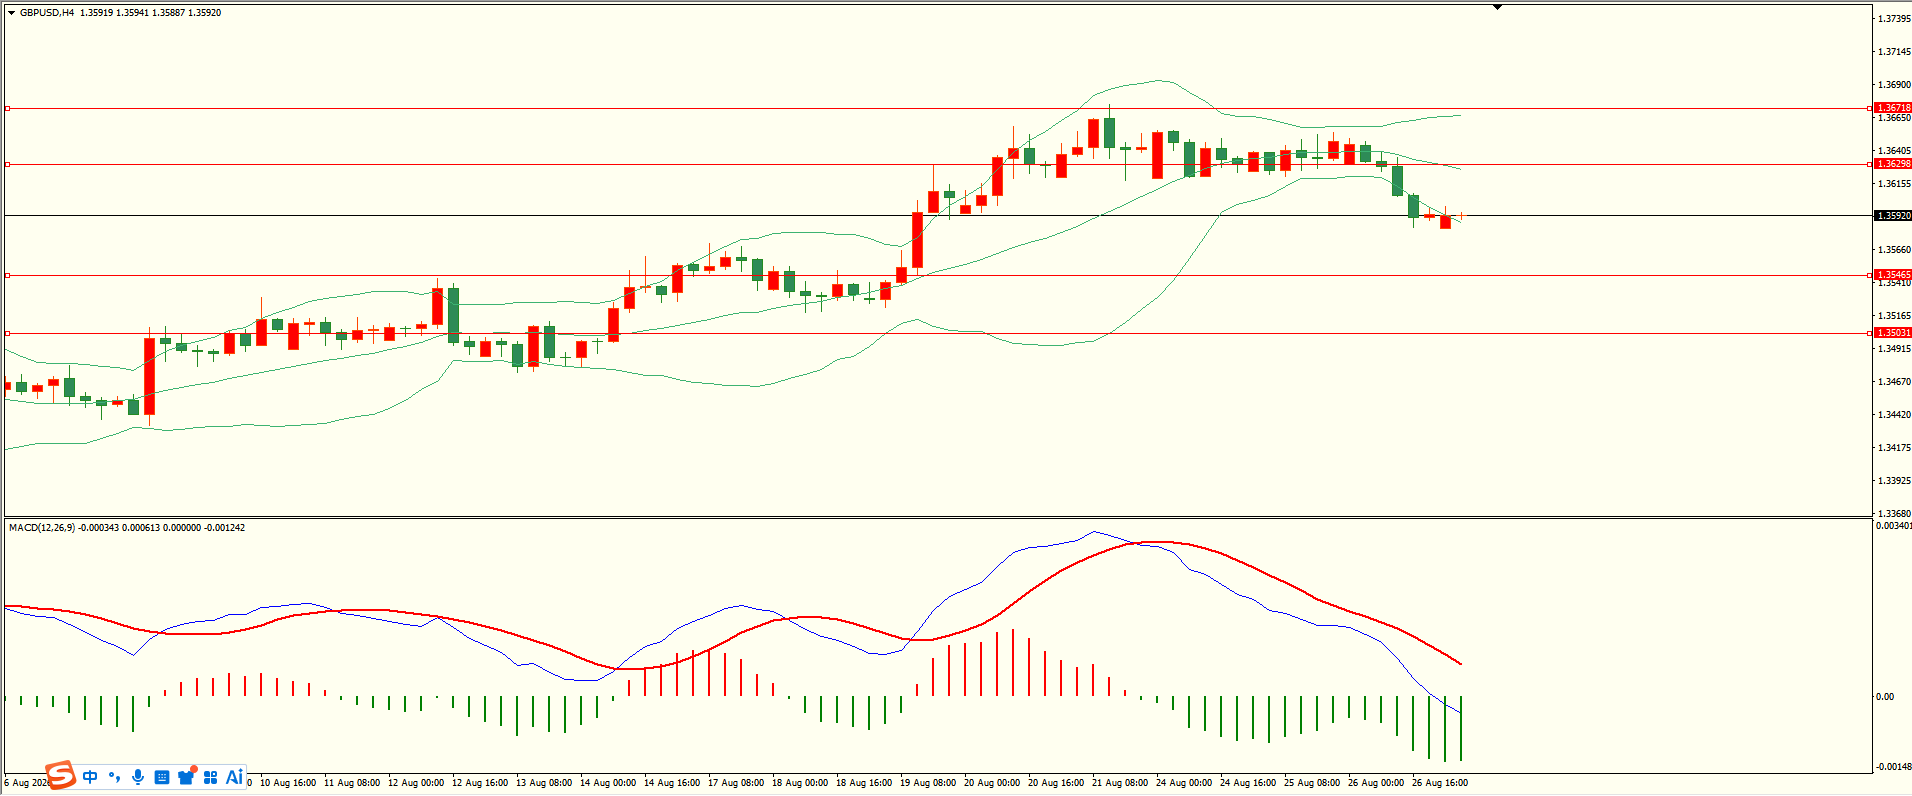
Task: Open the soft keyboard from the IME bar
Action: 162,777
